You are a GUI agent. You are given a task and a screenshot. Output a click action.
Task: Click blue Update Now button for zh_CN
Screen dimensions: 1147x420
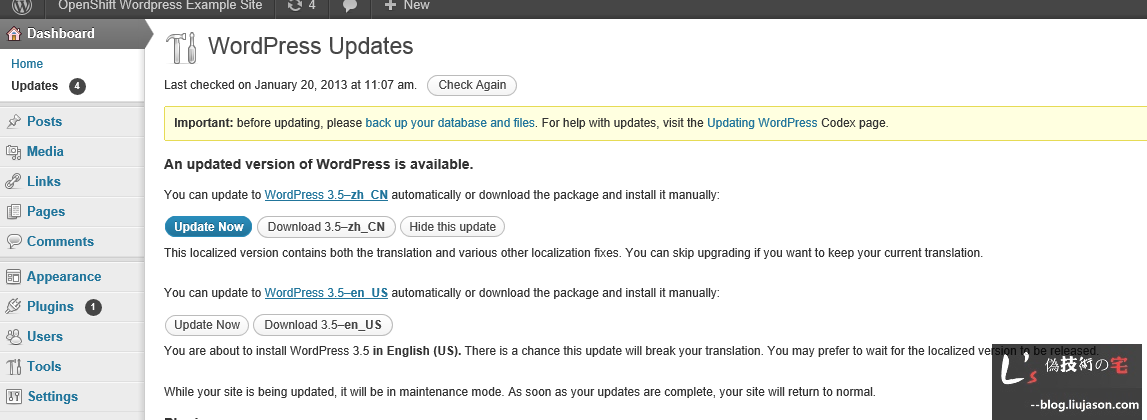click(208, 227)
